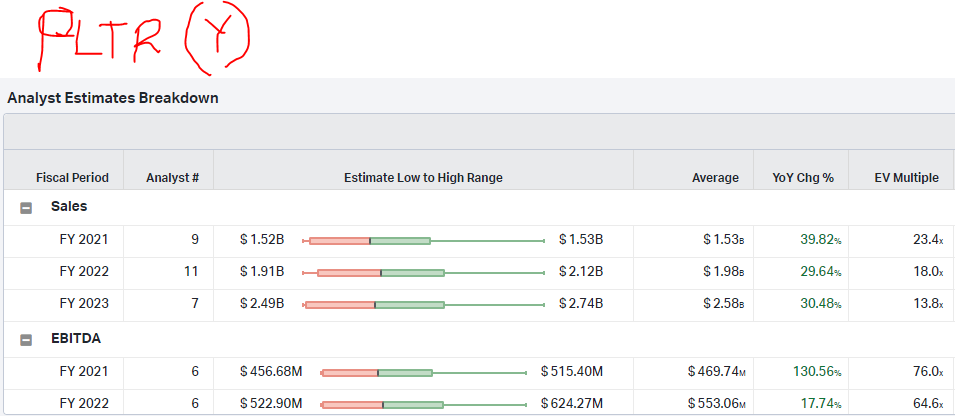Select the $515.40M high EBITDA estimate
This screenshot has width=955, height=416.
(571, 371)
